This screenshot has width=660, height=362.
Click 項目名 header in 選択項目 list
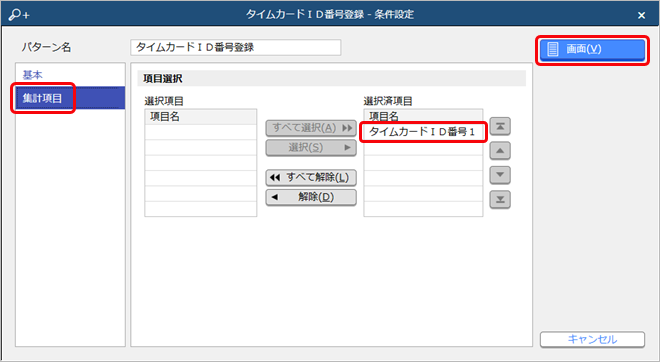(x=200, y=117)
